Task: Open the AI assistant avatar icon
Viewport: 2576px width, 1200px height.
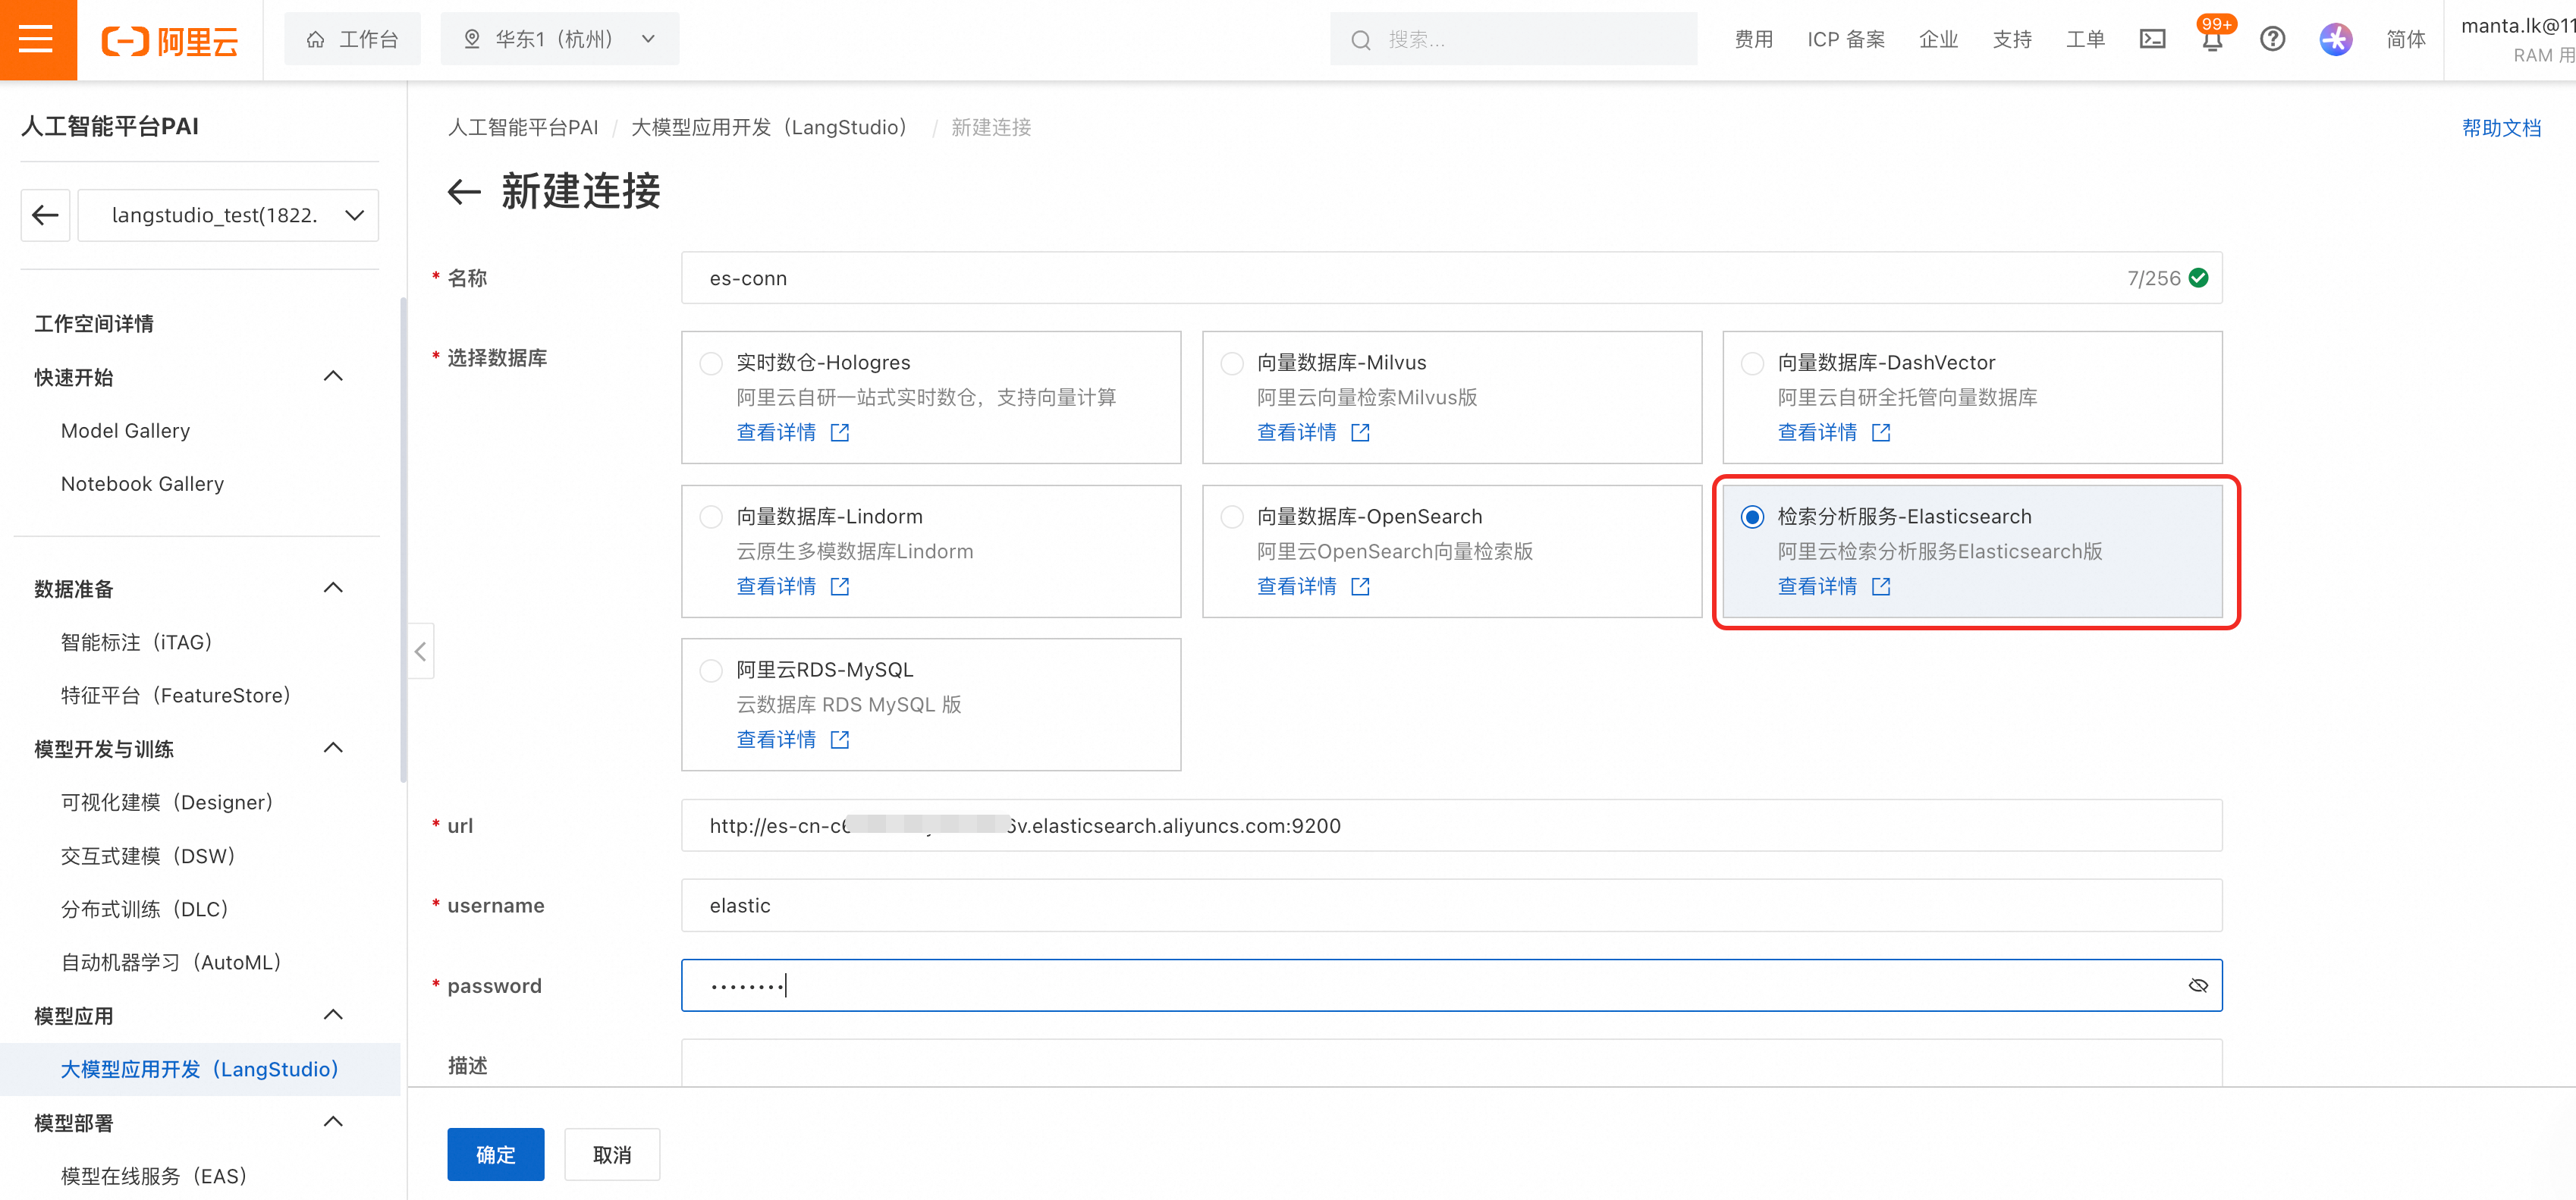Action: (2335, 39)
